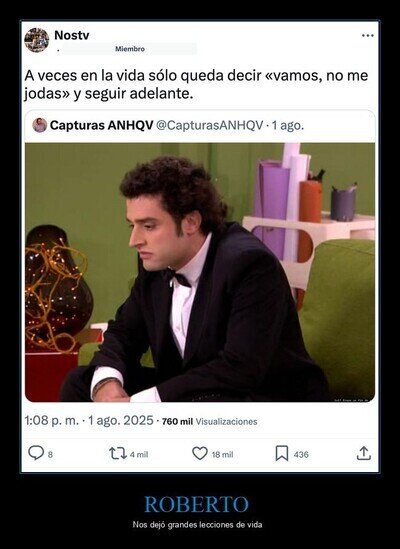Screen dimensions: 400x549
Task: Click the ROBERTO title caption
Action: point(196,504)
